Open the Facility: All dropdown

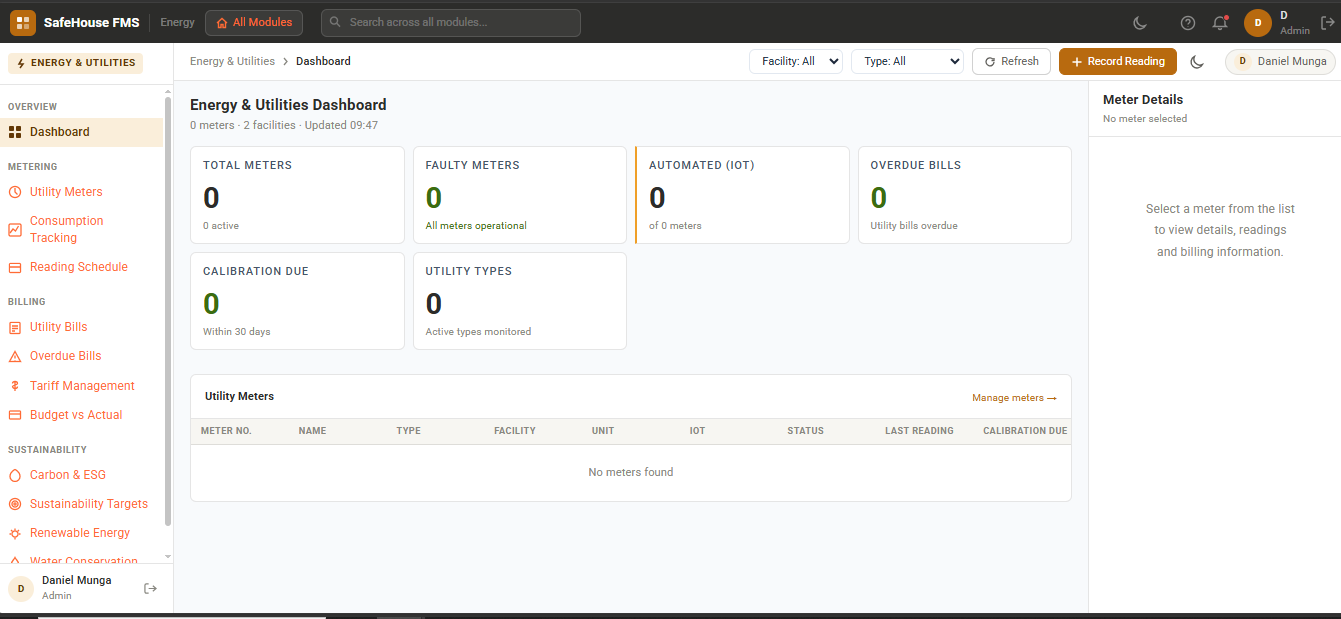[x=796, y=61]
